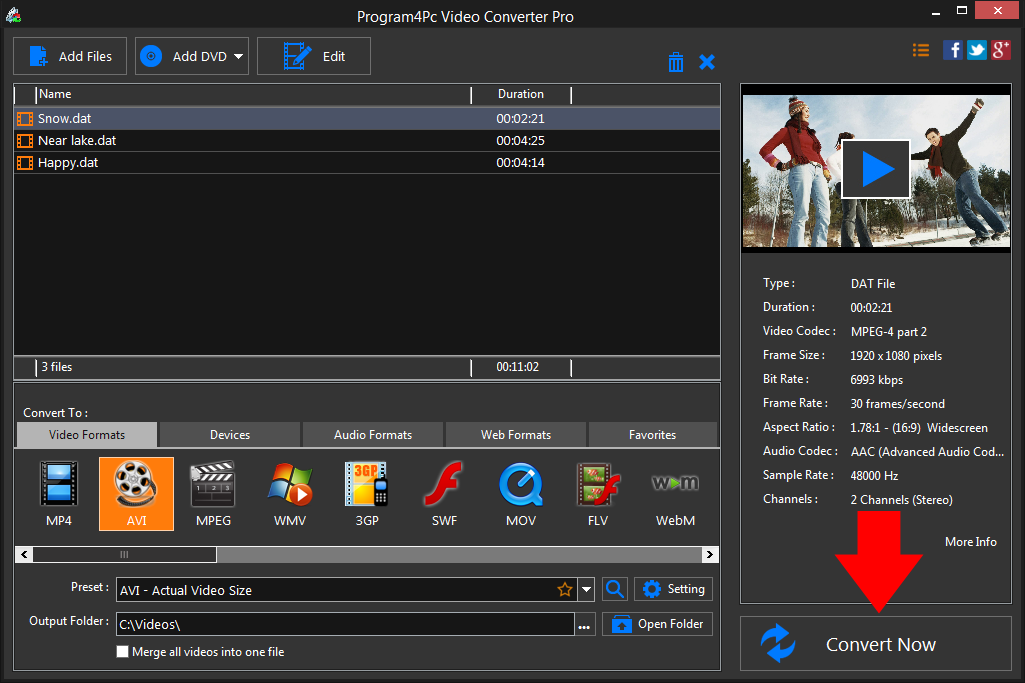The image size is (1025, 683).
Task: Select the AVI format icon
Action: pos(136,493)
